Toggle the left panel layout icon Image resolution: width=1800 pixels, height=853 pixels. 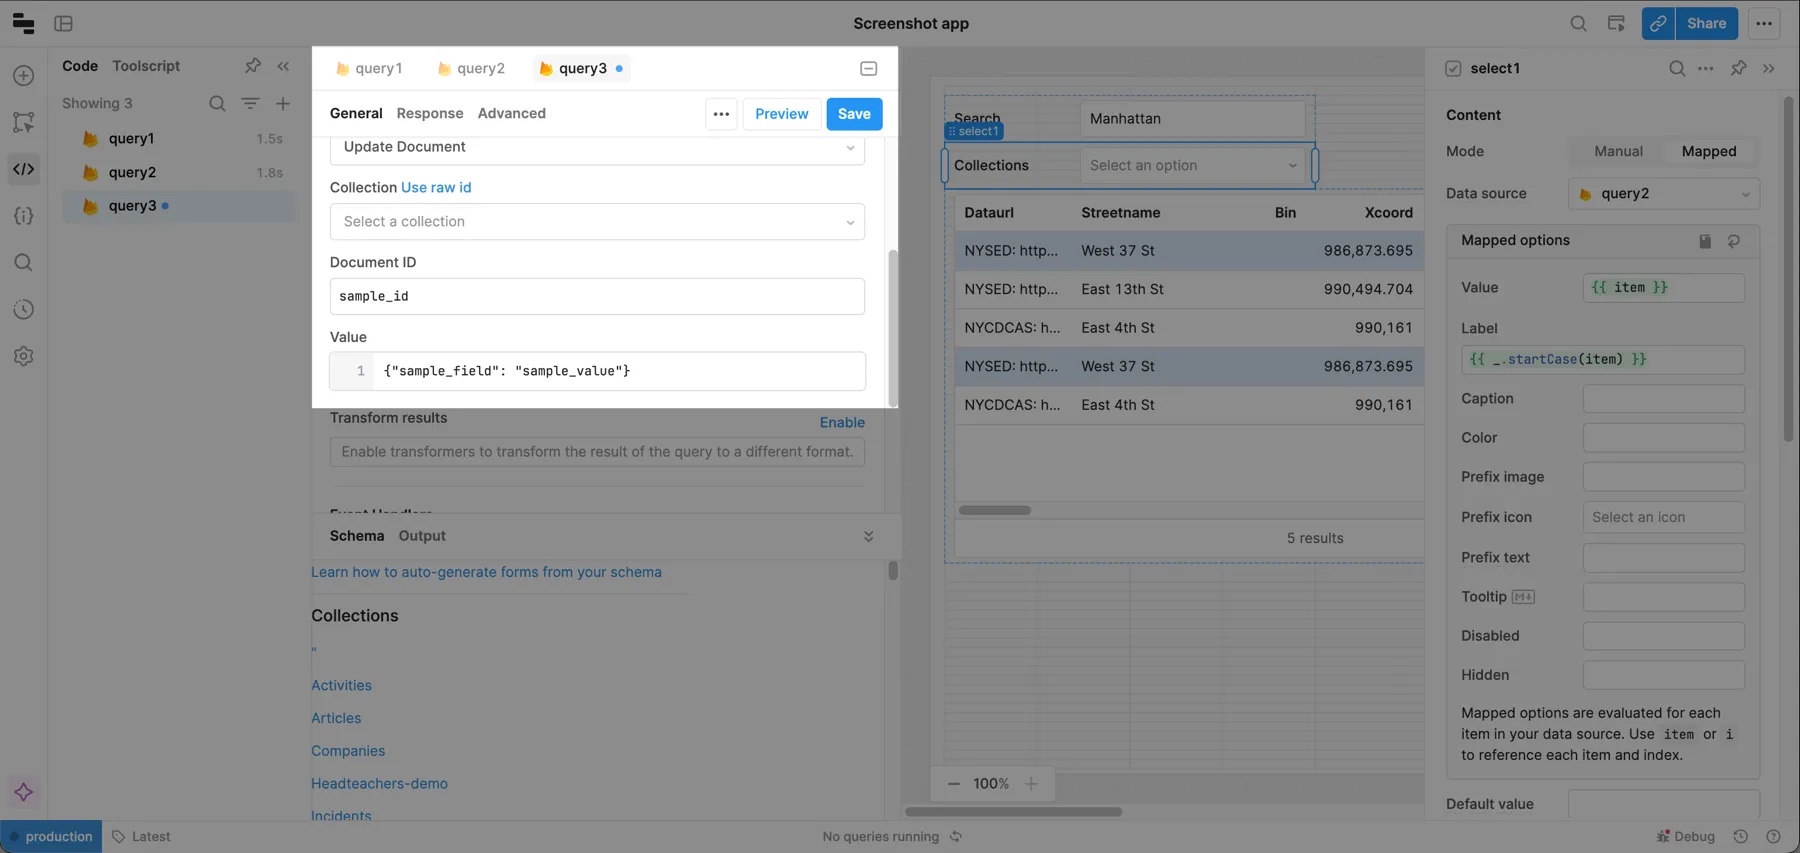tap(64, 23)
